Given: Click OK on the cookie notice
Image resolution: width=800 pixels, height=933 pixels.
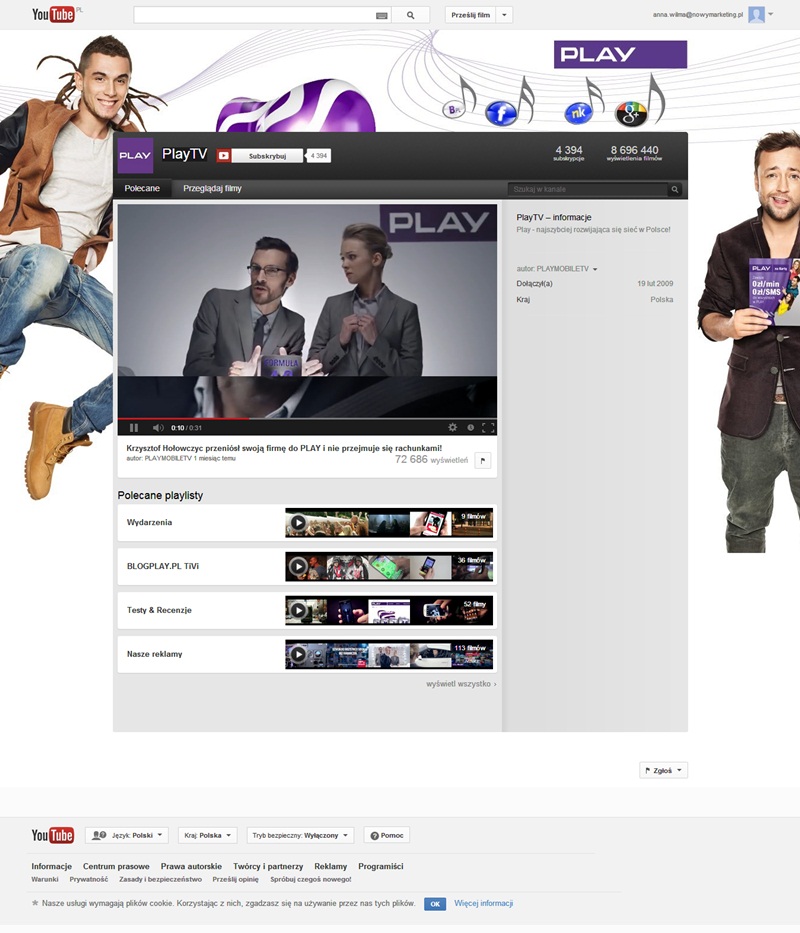Looking at the screenshot, I should [435, 904].
